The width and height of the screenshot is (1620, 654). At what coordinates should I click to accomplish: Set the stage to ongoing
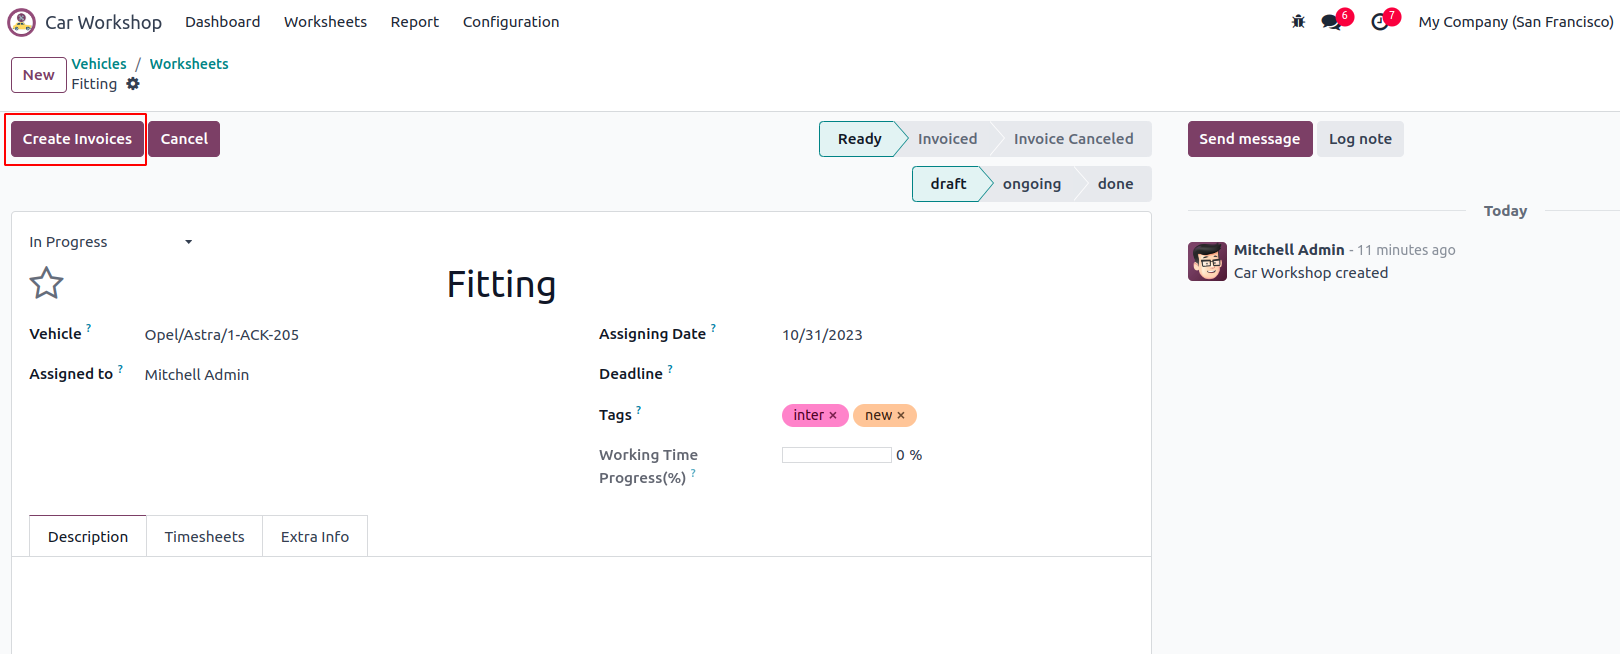[1031, 184]
